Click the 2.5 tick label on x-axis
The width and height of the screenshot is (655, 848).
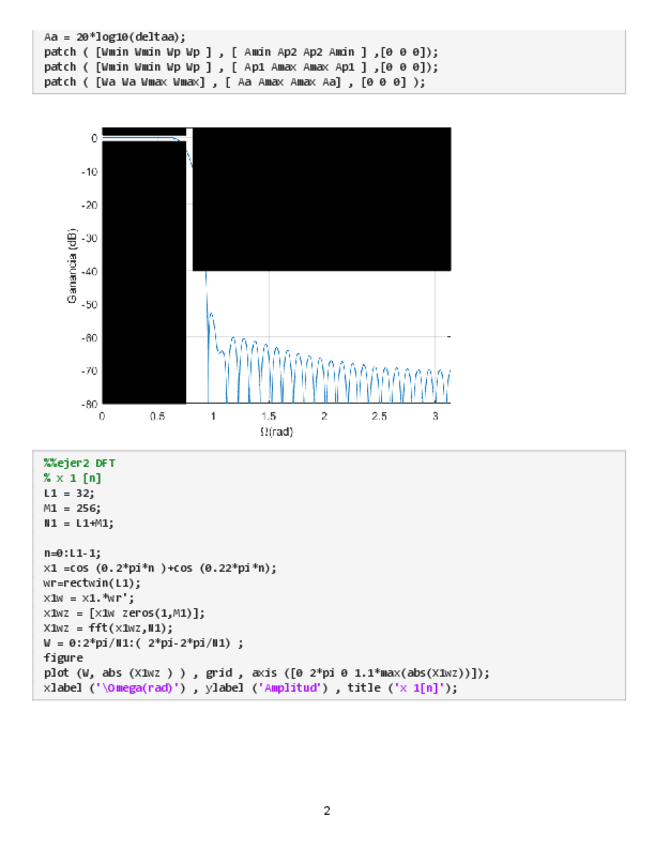point(379,416)
